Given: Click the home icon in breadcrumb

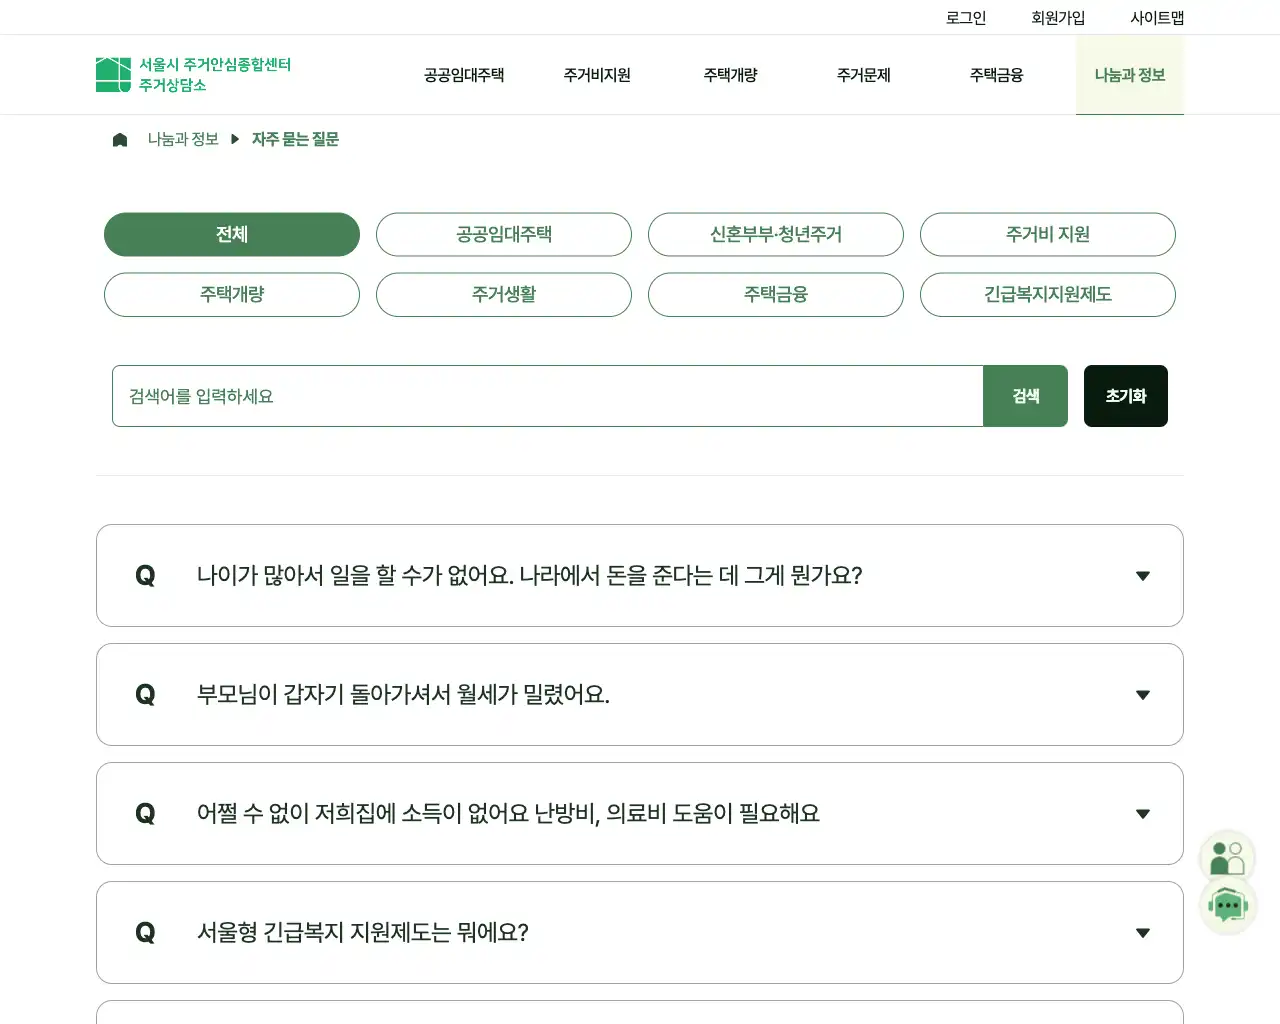Looking at the screenshot, I should 120,140.
